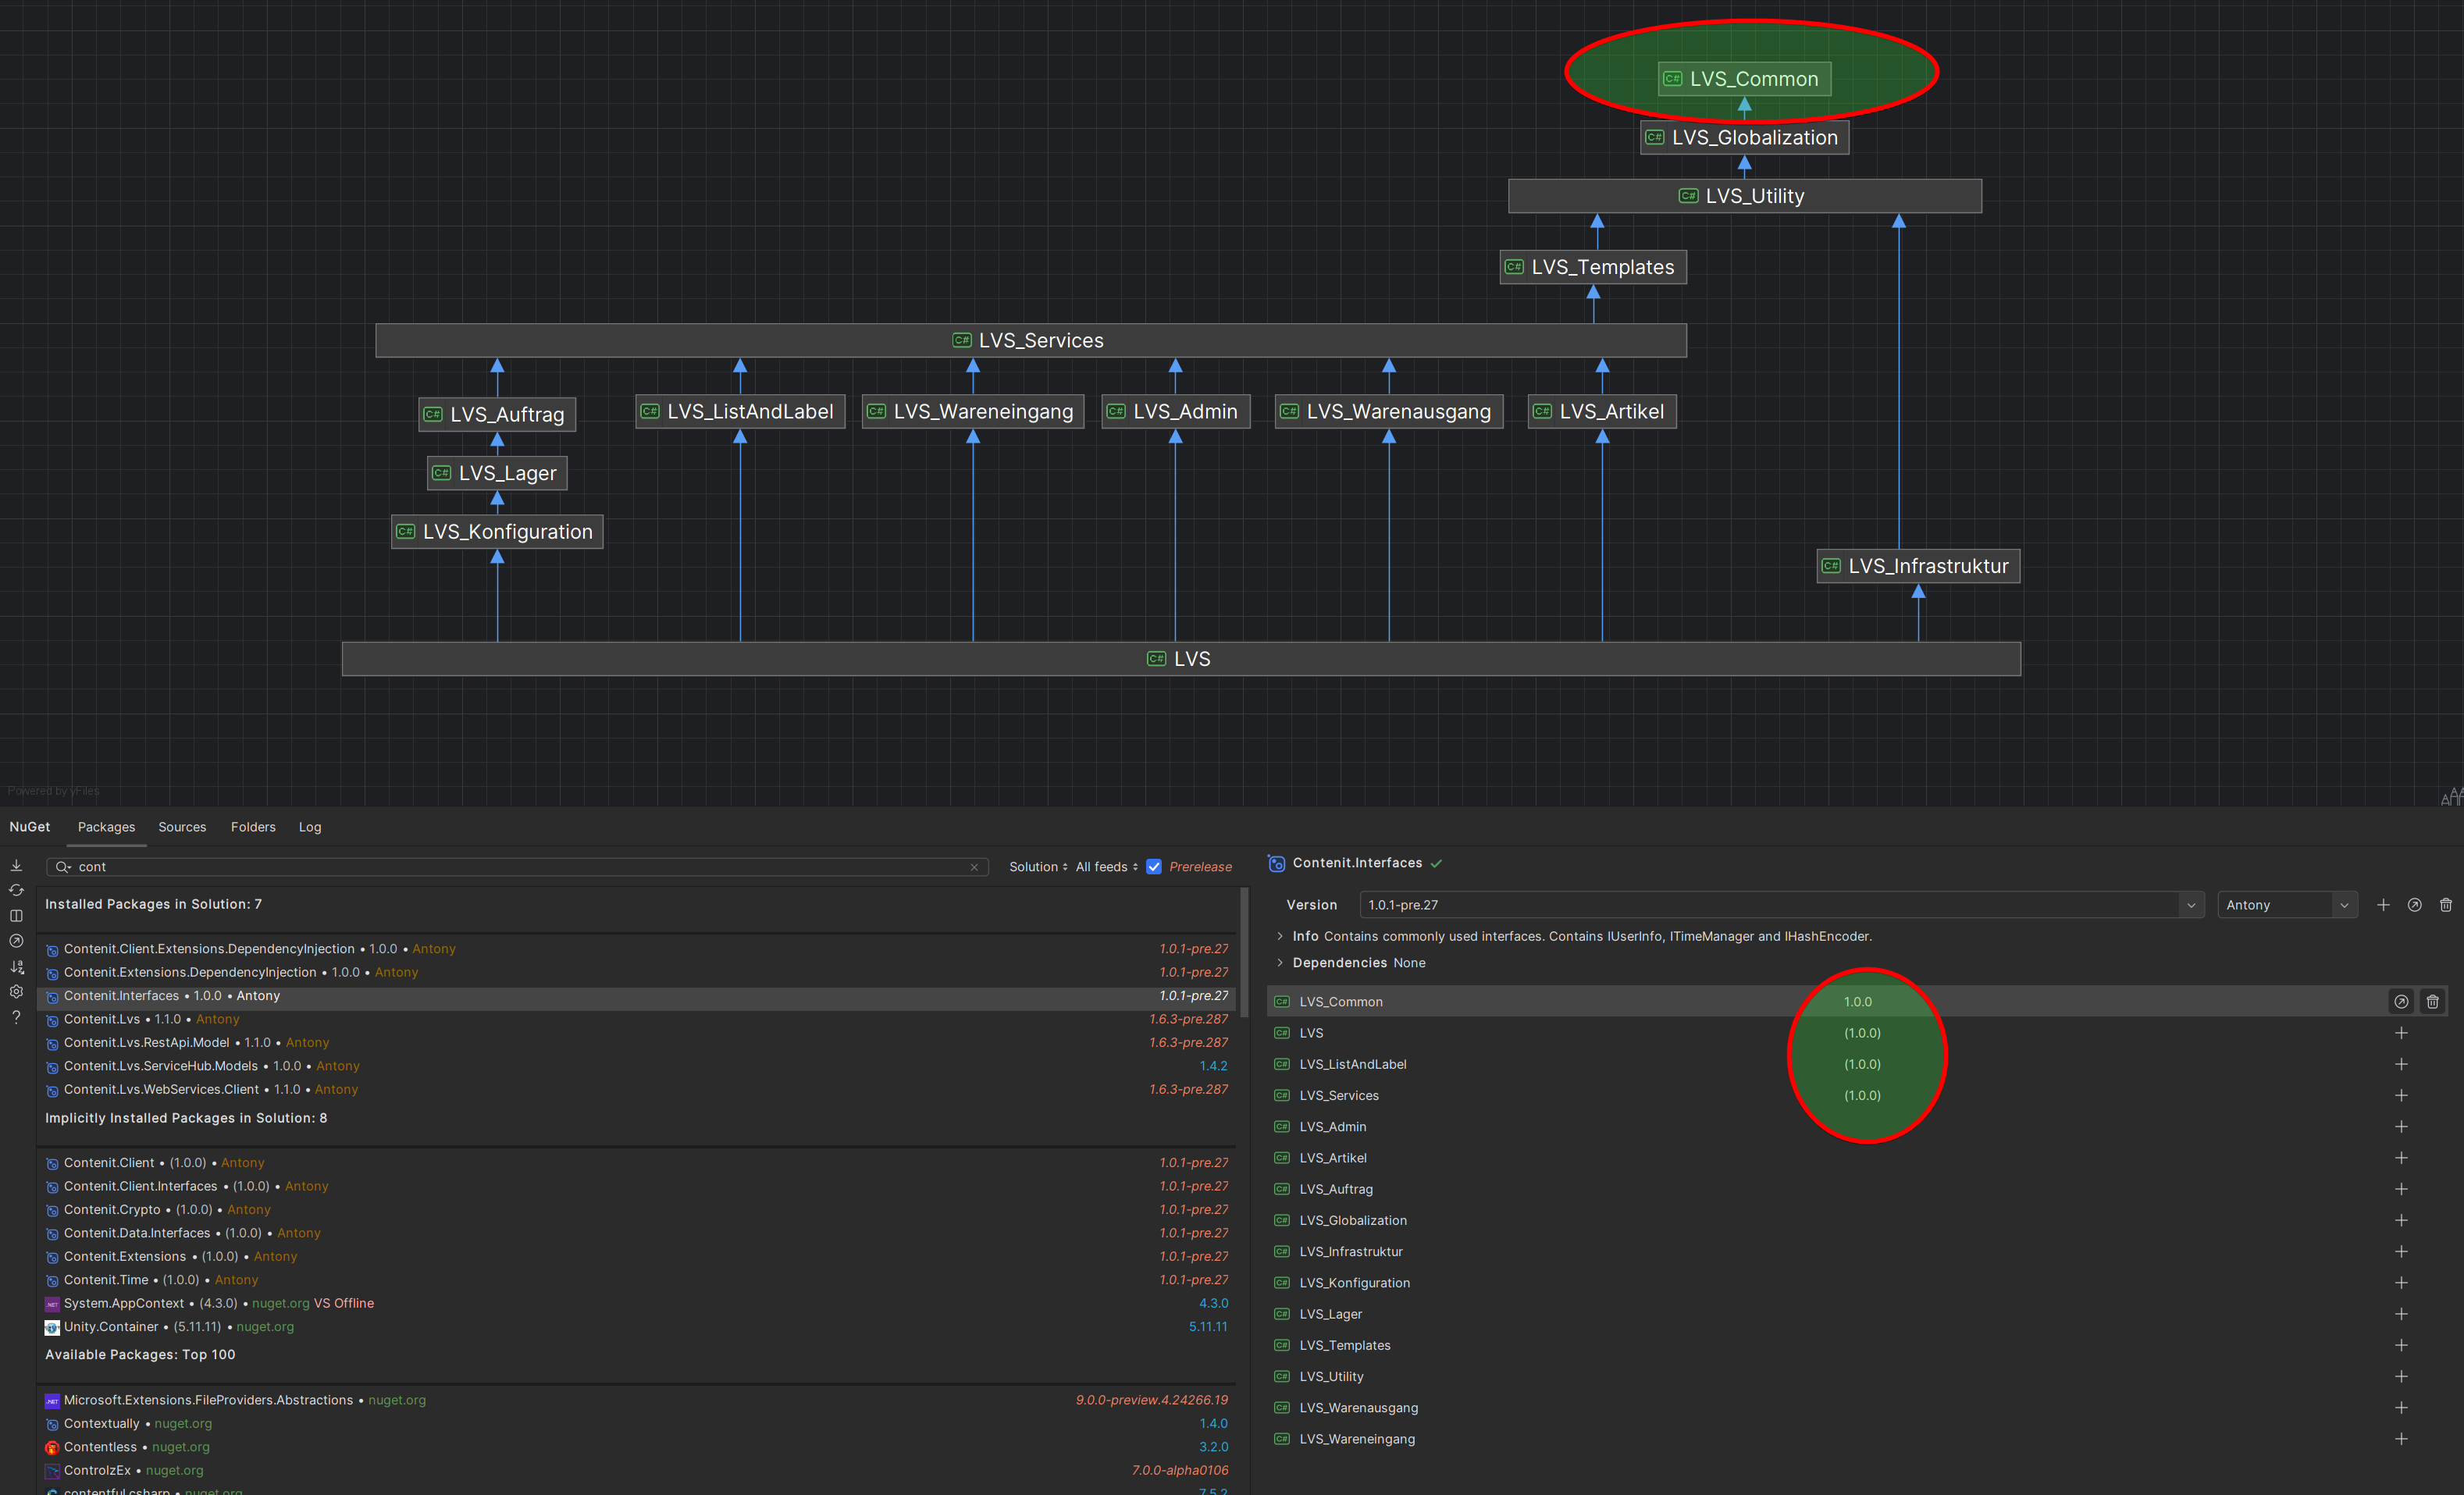The width and height of the screenshot is (2464, 1495).
Task: Remove package from LVS_Common via trash icon
Action: coord(2432,1001)
